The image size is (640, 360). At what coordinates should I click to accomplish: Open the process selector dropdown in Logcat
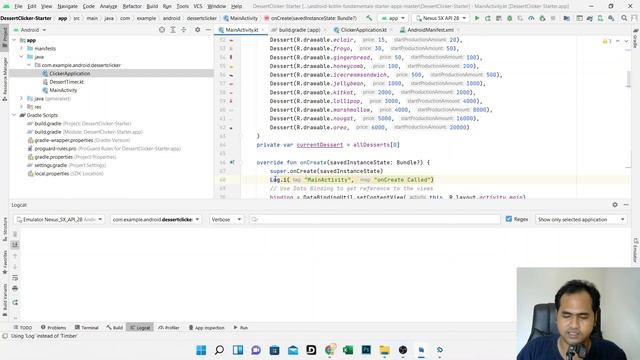[156, 220]
